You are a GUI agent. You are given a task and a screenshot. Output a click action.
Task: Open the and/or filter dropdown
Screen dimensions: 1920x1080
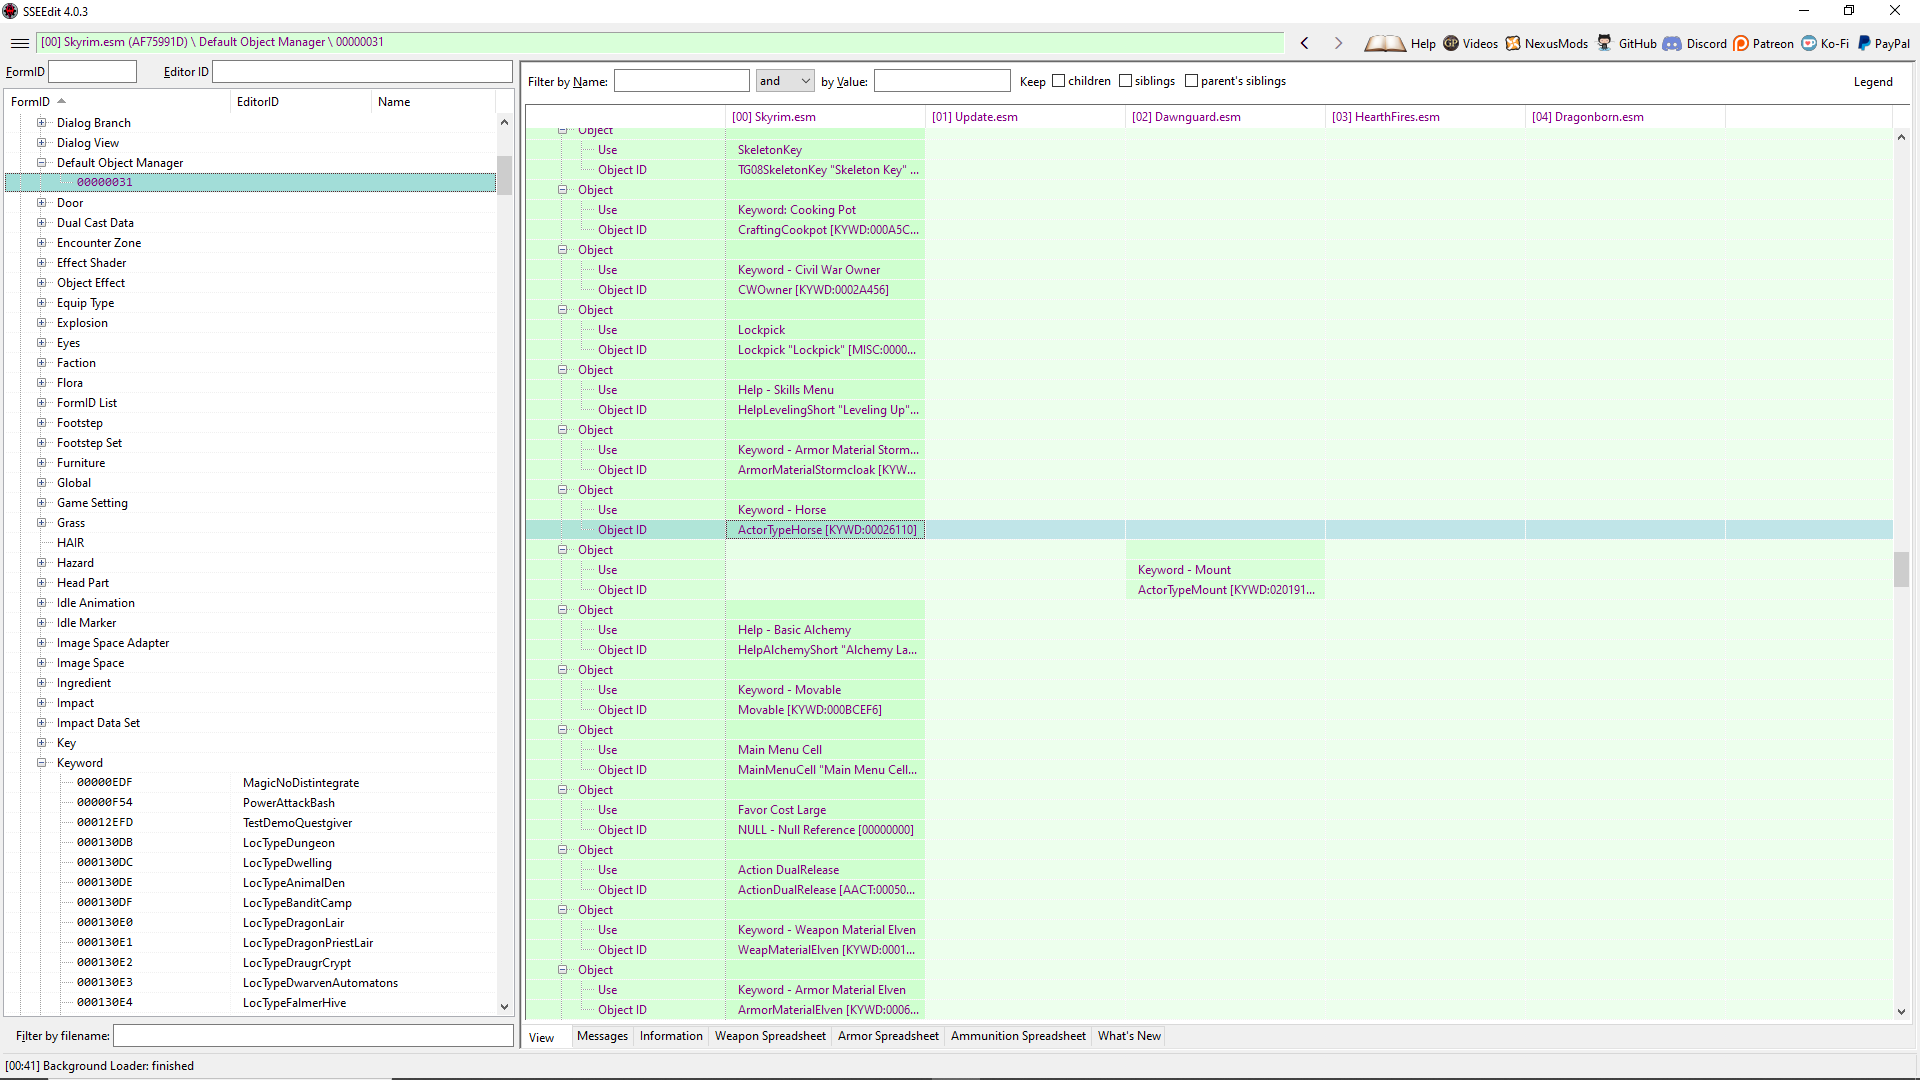(x=785, y=81)
